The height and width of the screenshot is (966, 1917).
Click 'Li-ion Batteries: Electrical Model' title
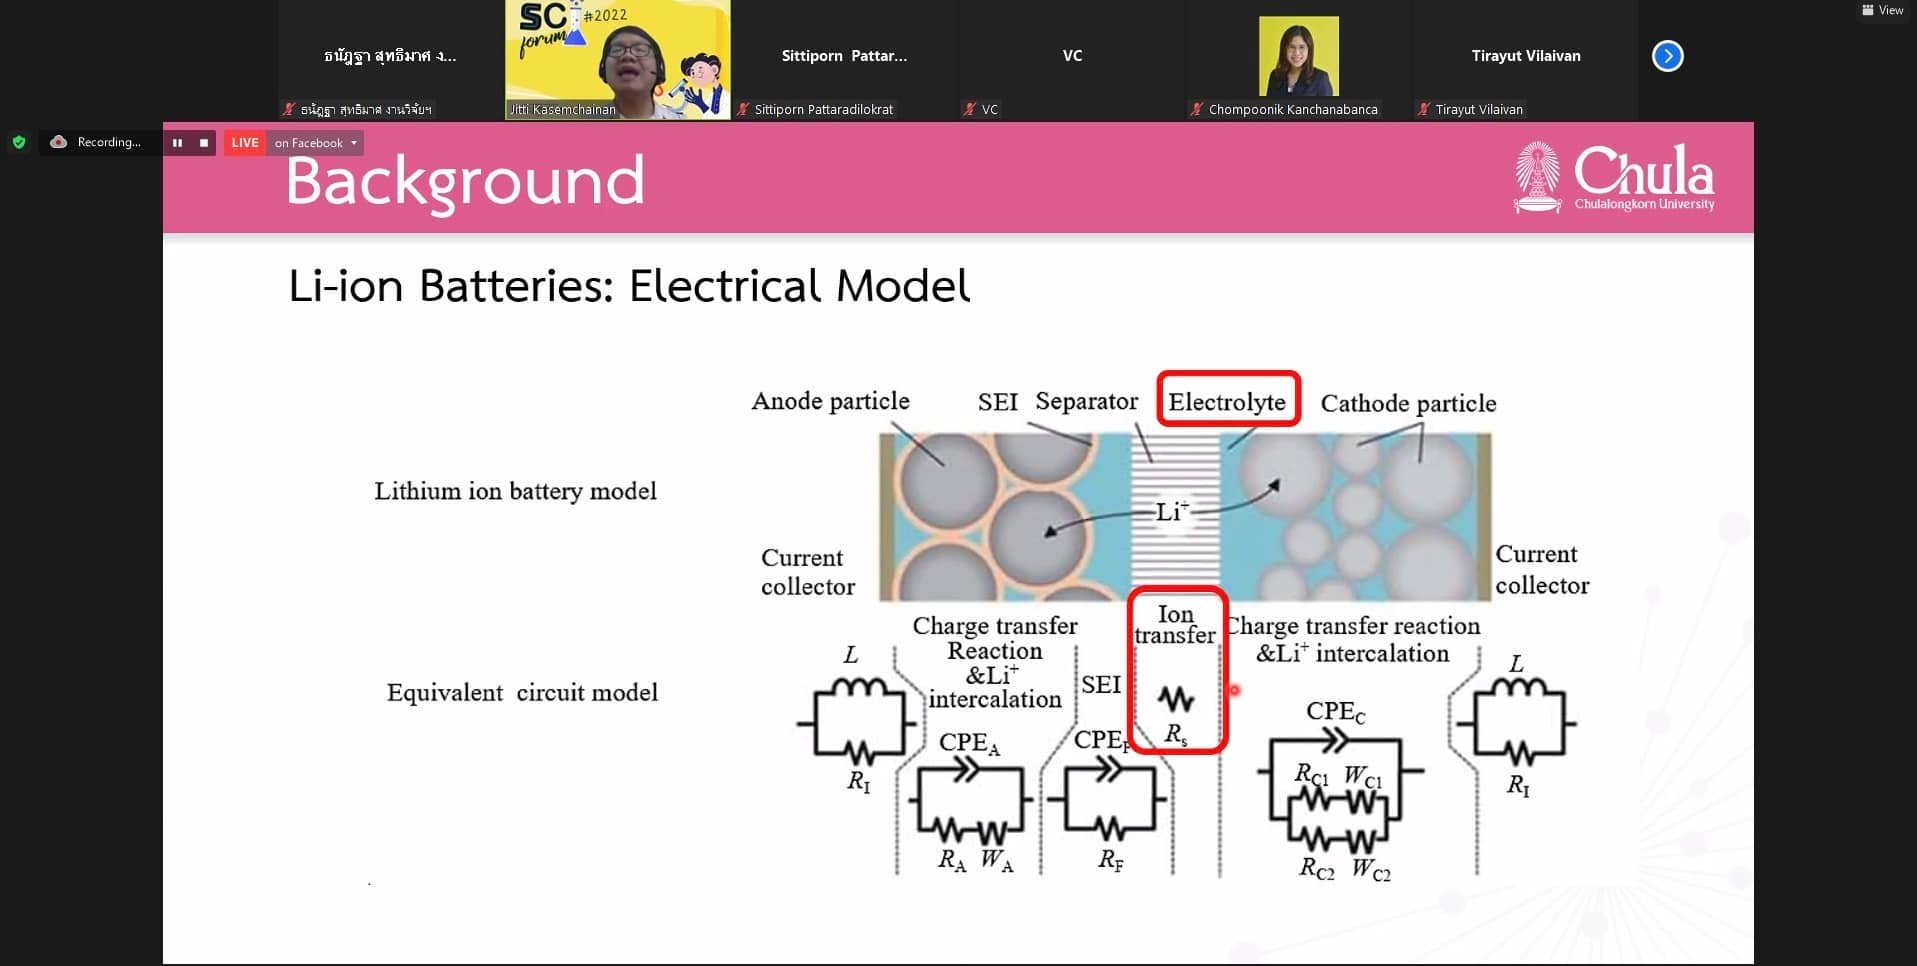tap(629, 286)
